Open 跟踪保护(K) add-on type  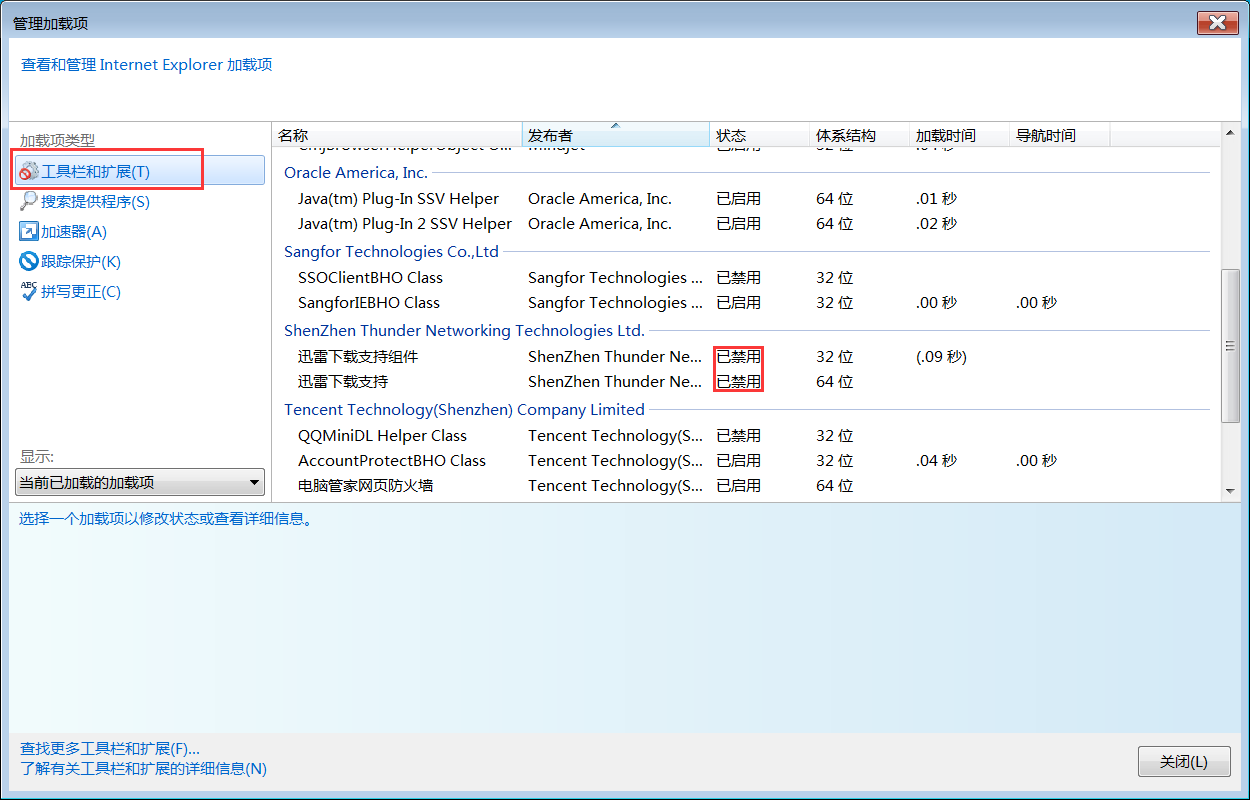point(81,261)
